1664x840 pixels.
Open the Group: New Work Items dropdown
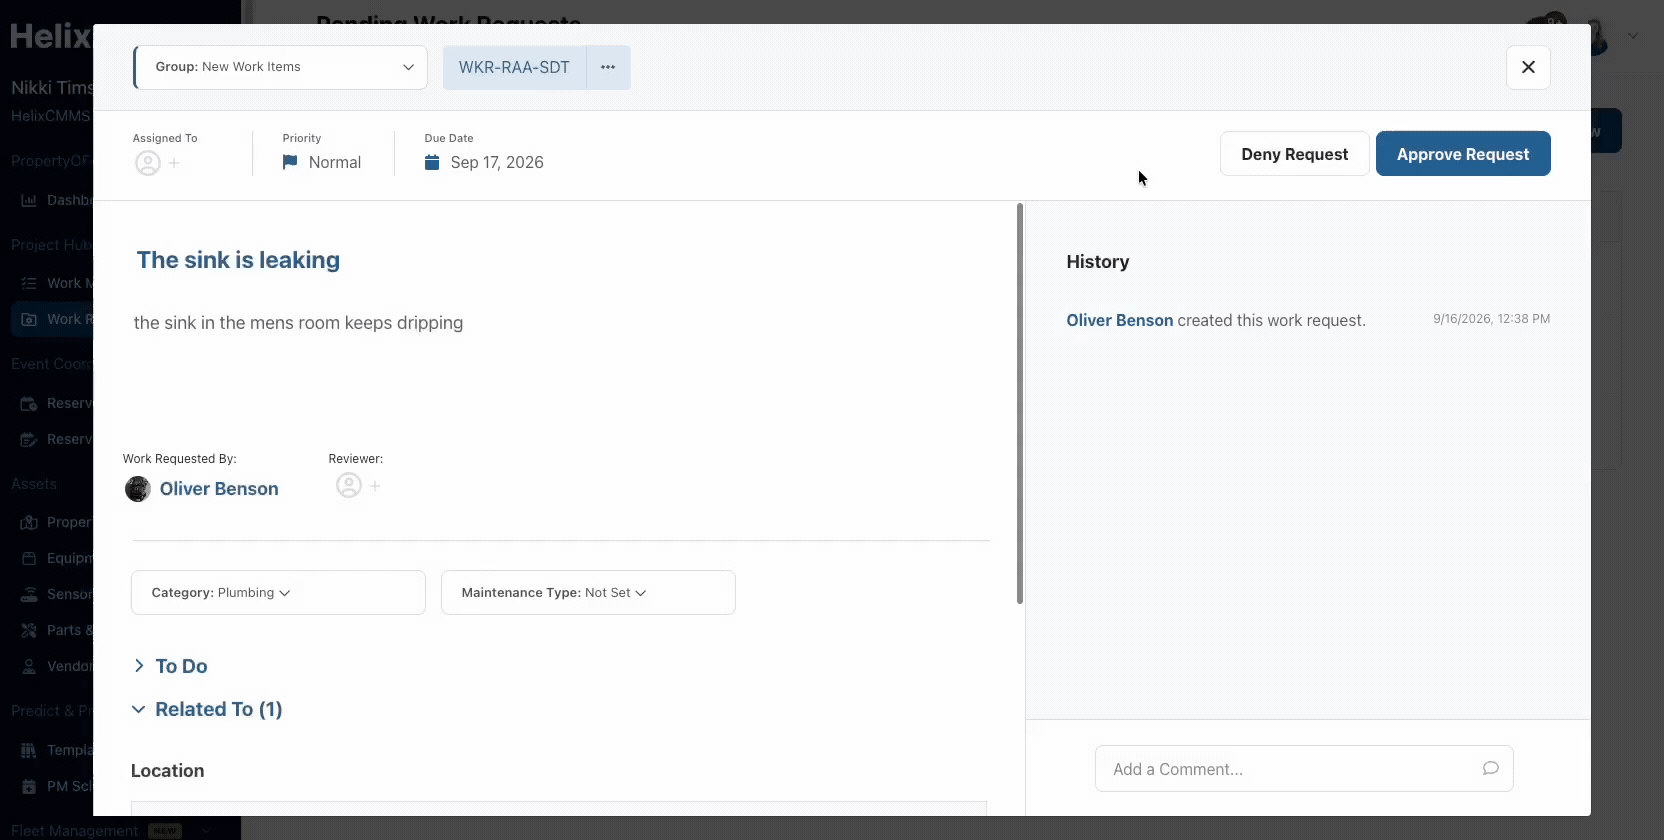click(281, 67)
